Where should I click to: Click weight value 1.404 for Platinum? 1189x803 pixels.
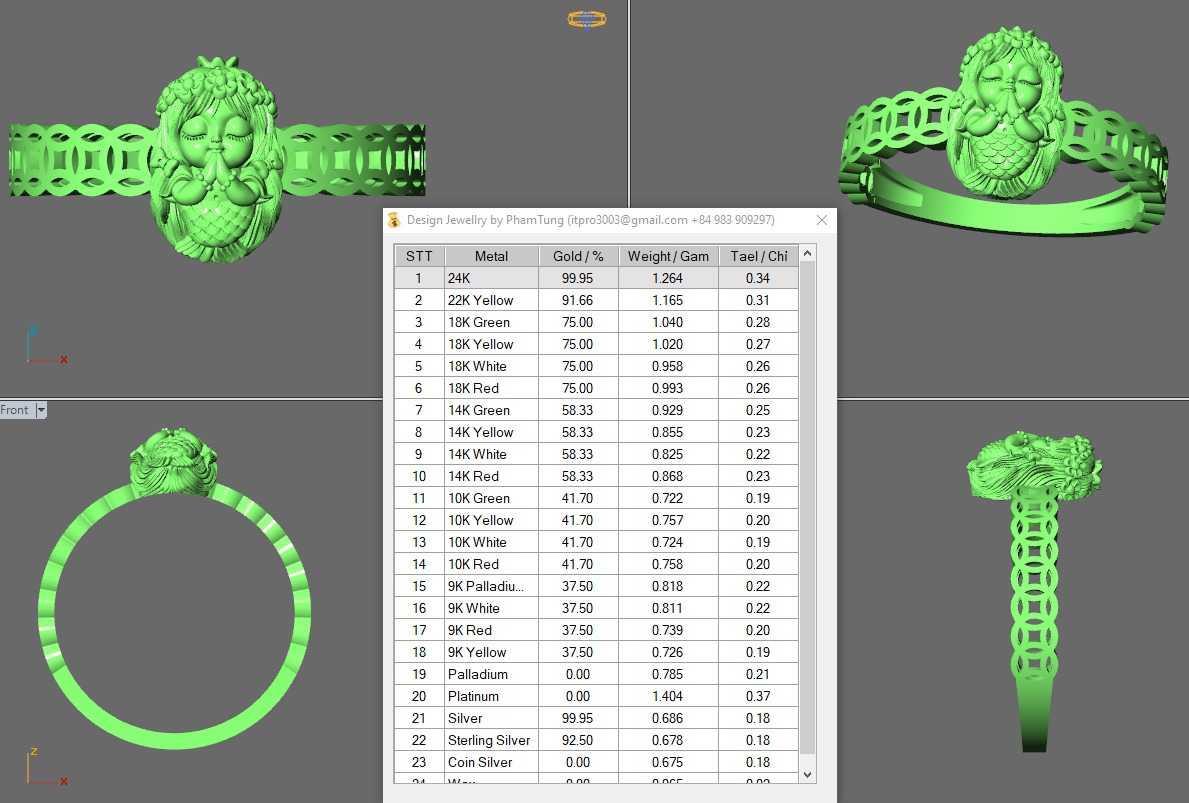coord(667,696)
